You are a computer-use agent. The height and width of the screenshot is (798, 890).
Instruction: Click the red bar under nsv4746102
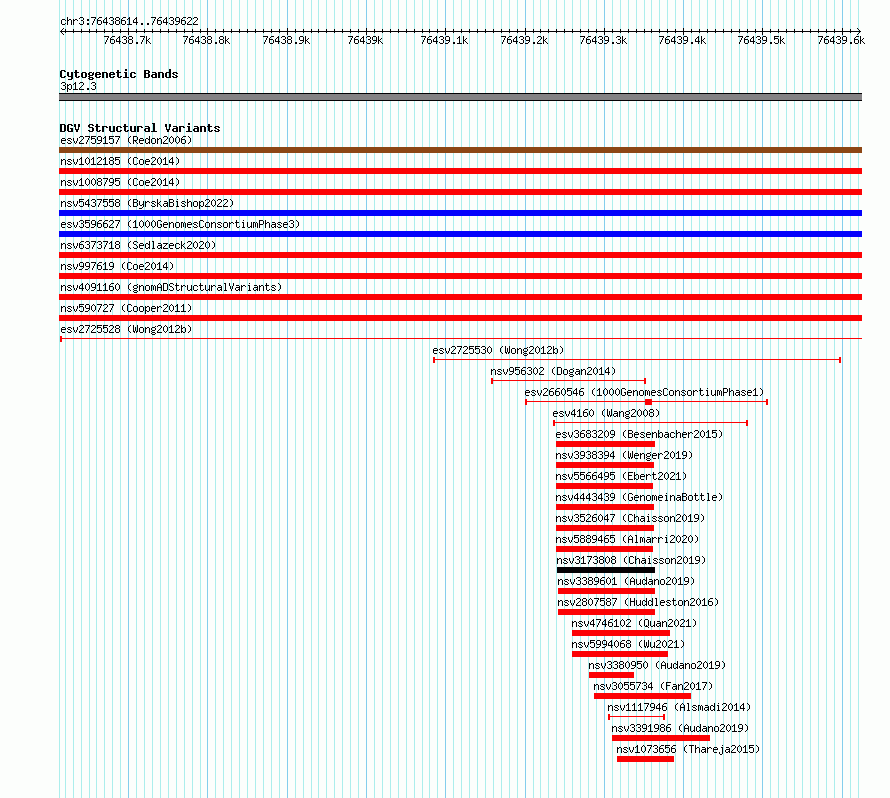(621, 633)
